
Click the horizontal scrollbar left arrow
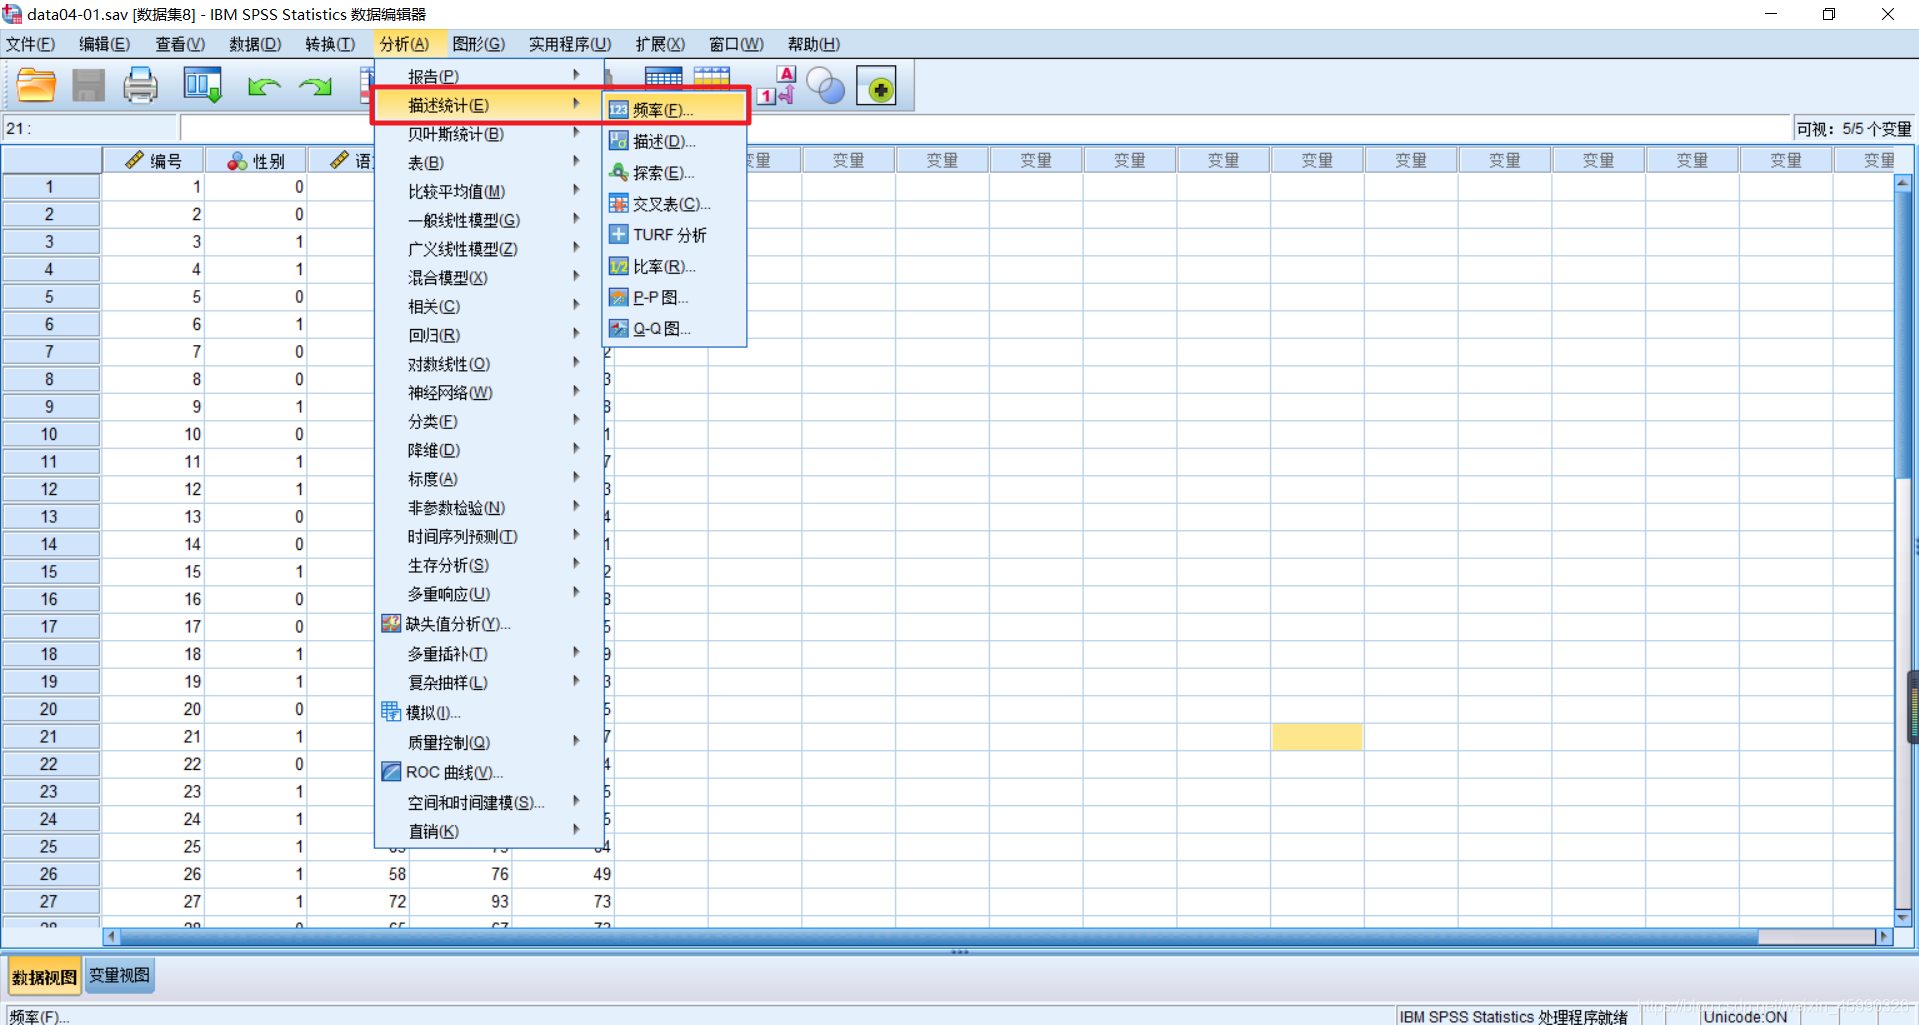click(x=111, y=937)
